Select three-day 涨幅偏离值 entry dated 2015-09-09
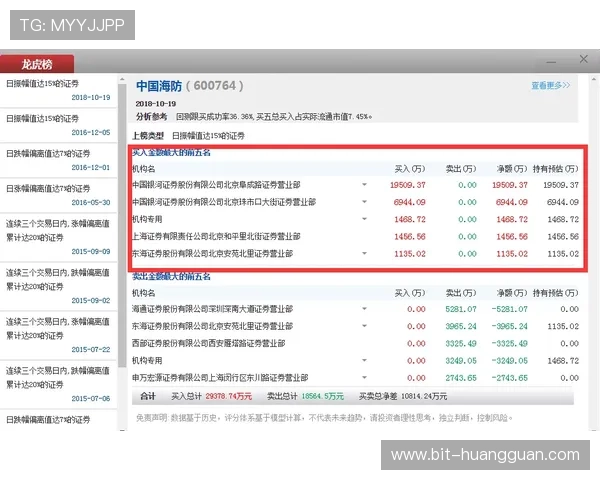The height and width of the screenshot is (480, 600). click(x=58, y=237)
